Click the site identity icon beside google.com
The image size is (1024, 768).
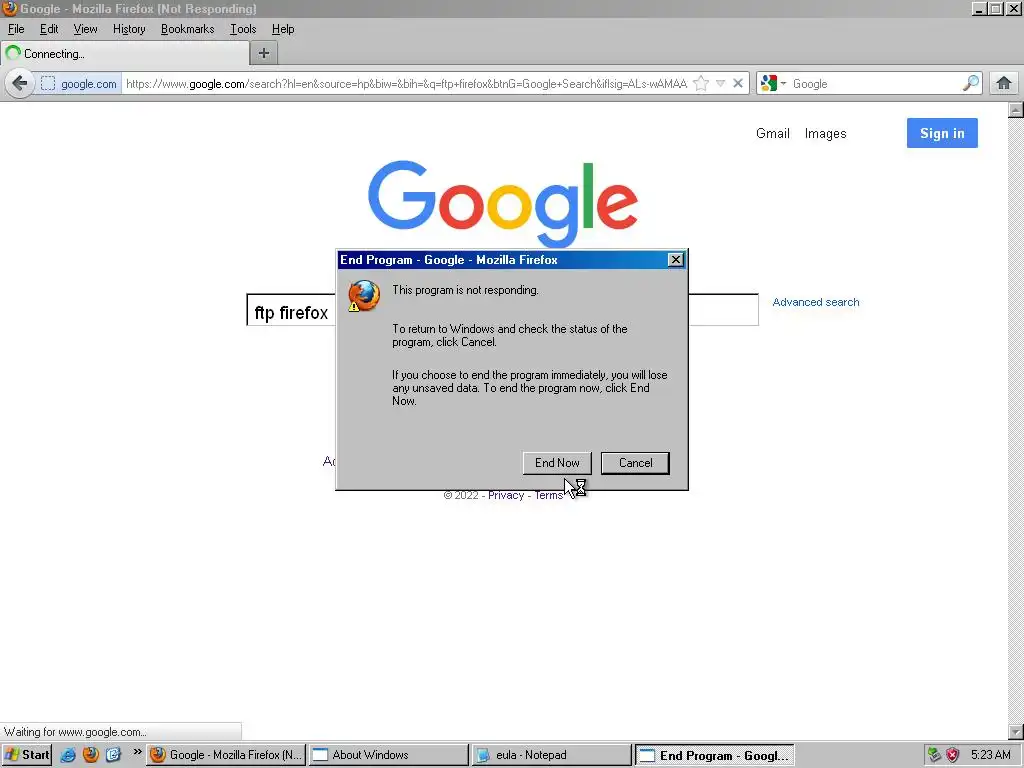pyautogui.click(x=48, y=84)
